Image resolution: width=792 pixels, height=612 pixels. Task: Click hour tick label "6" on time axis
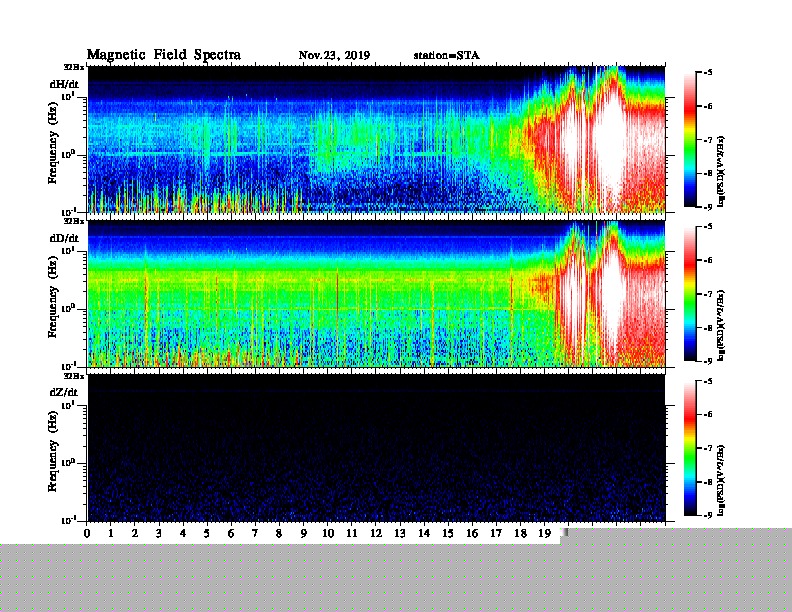coord(231,533)
